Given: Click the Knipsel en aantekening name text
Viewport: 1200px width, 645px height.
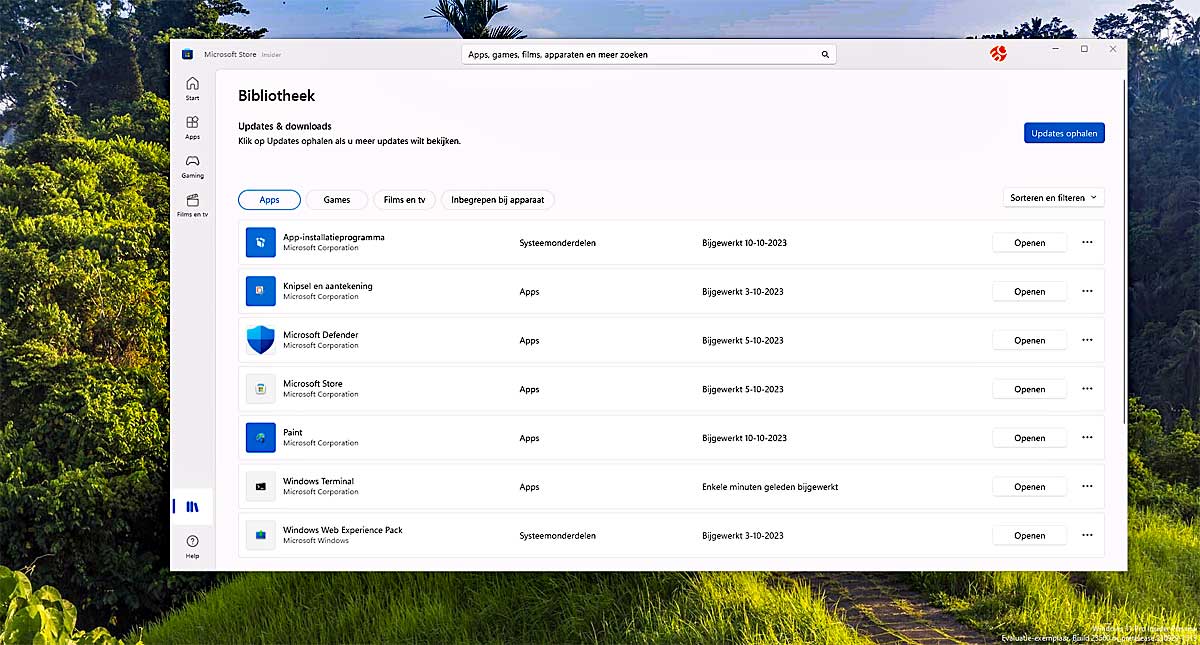Looking at the screenshot, I should [x=328, y=286].
